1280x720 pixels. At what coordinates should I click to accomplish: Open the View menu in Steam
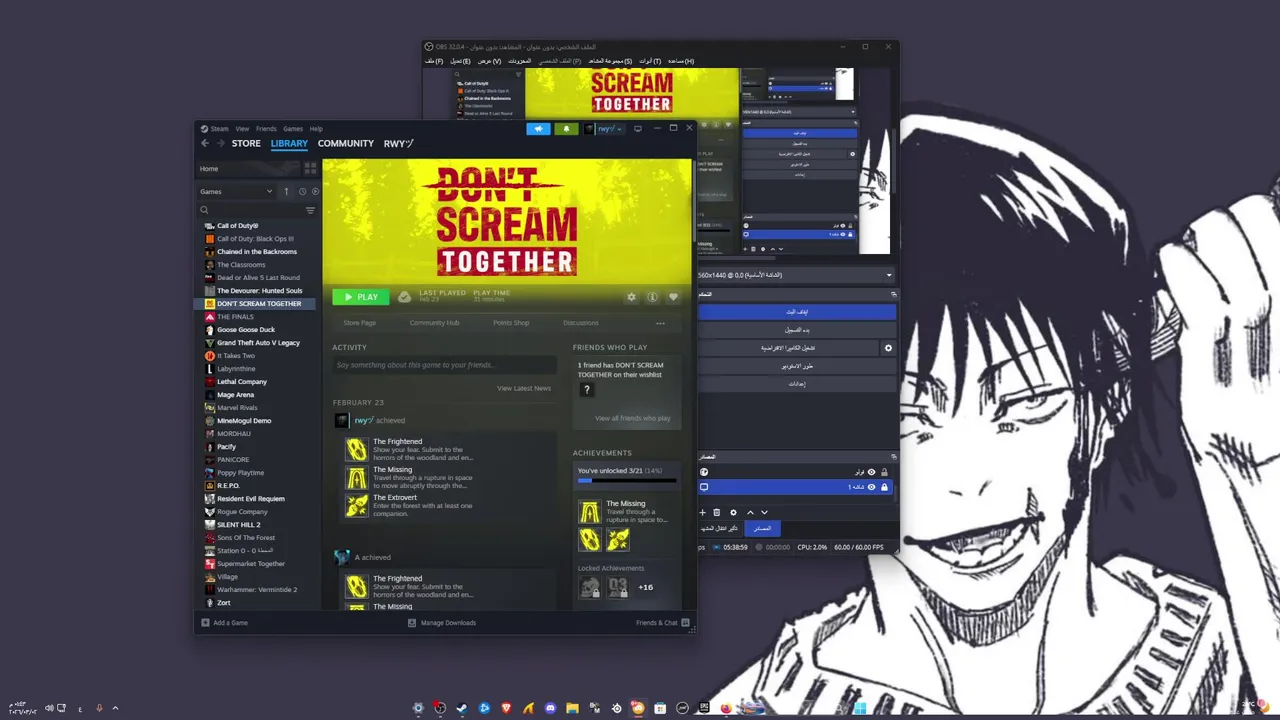242,129
